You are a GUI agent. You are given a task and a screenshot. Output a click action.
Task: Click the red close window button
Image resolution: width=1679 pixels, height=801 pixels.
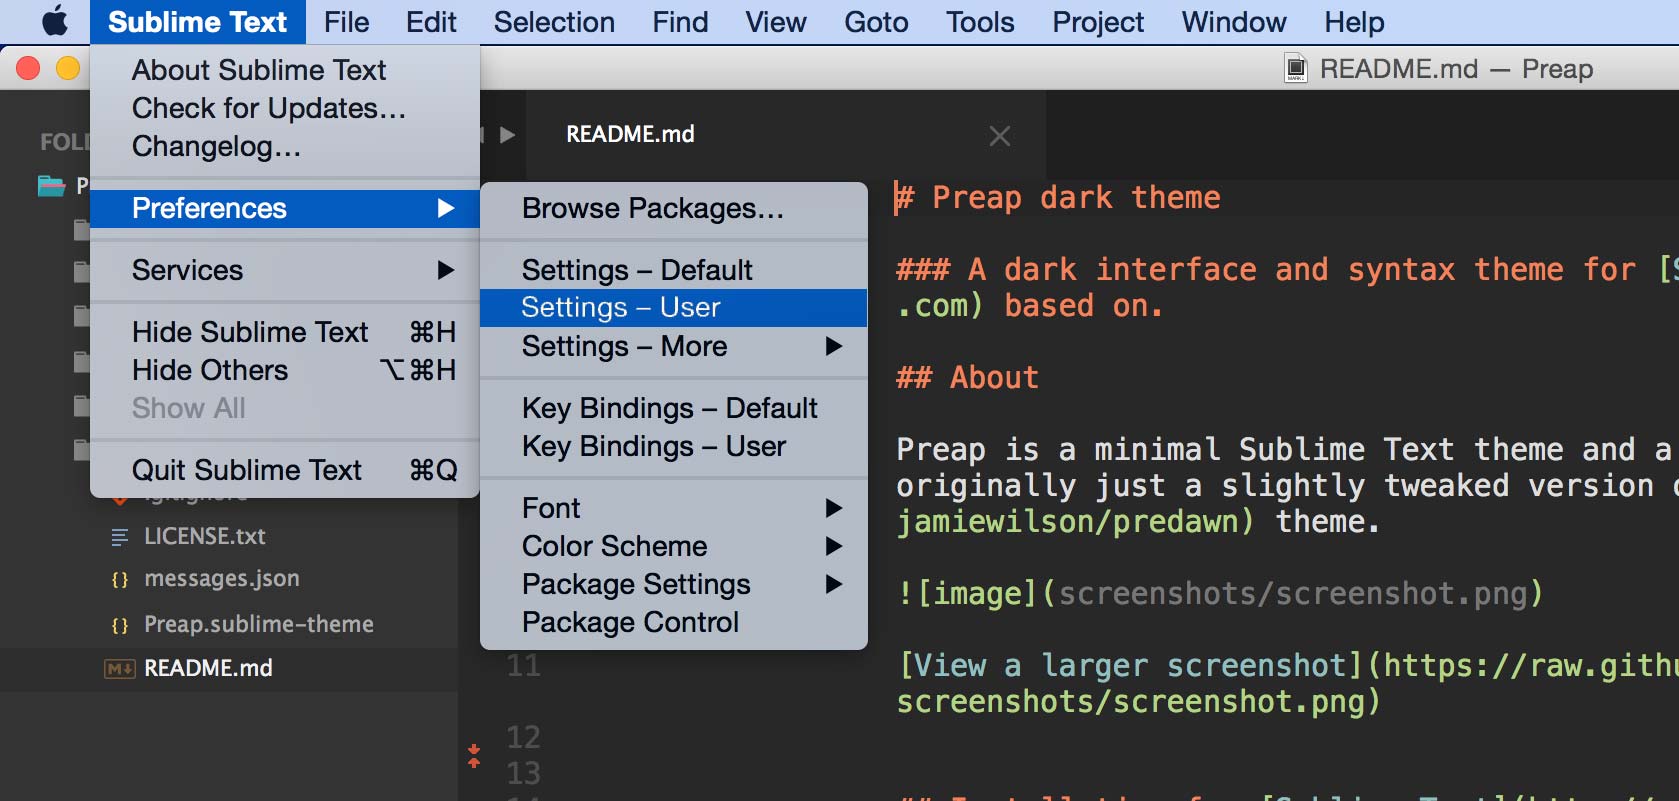point(28,68)
